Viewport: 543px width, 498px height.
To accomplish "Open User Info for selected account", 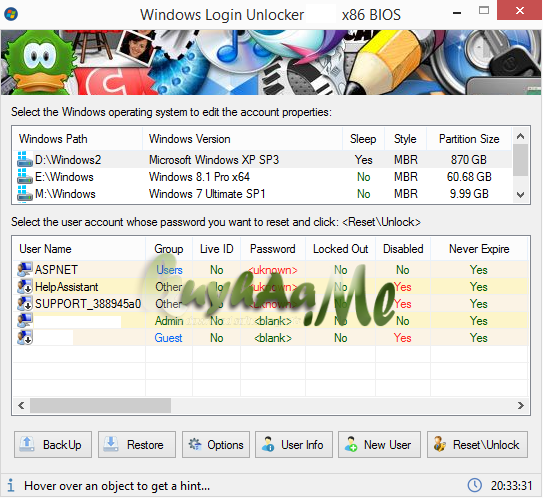I will tap(294, 444).
